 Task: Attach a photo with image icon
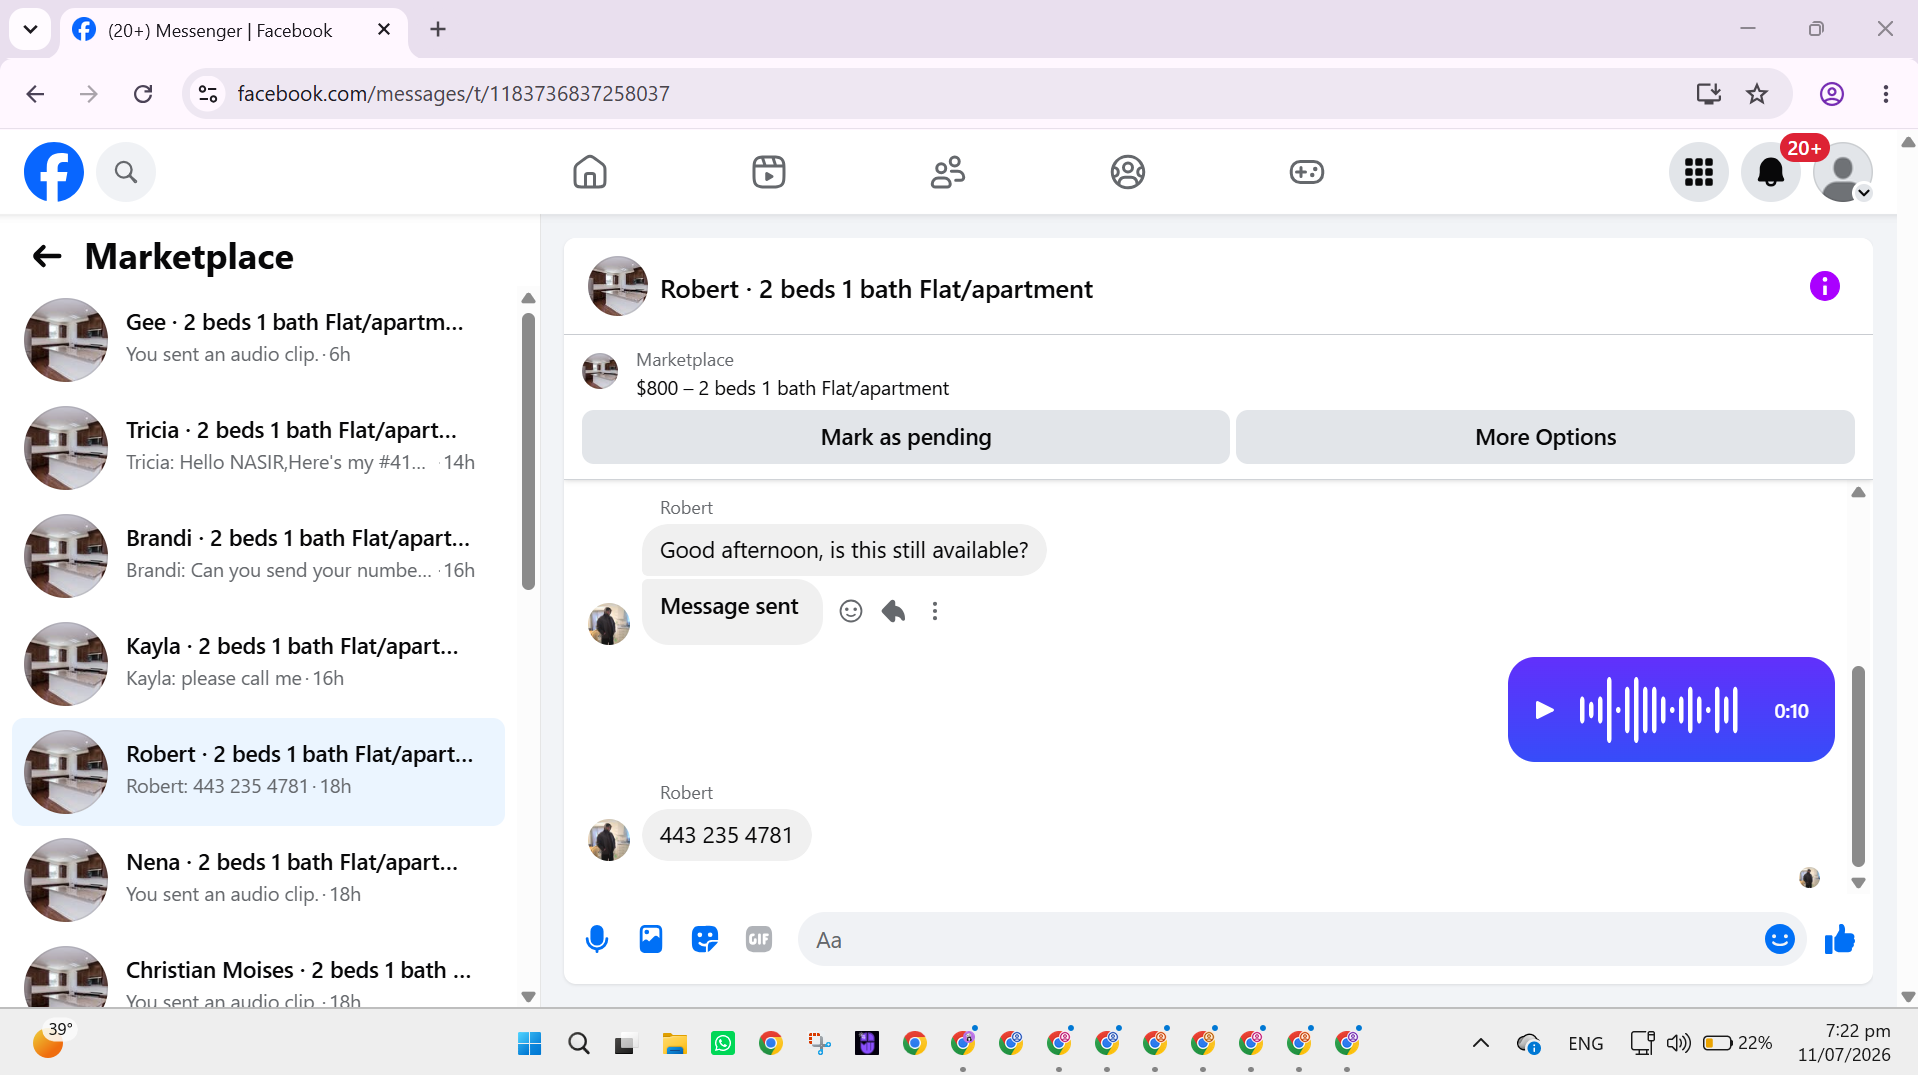click(651, 939)
